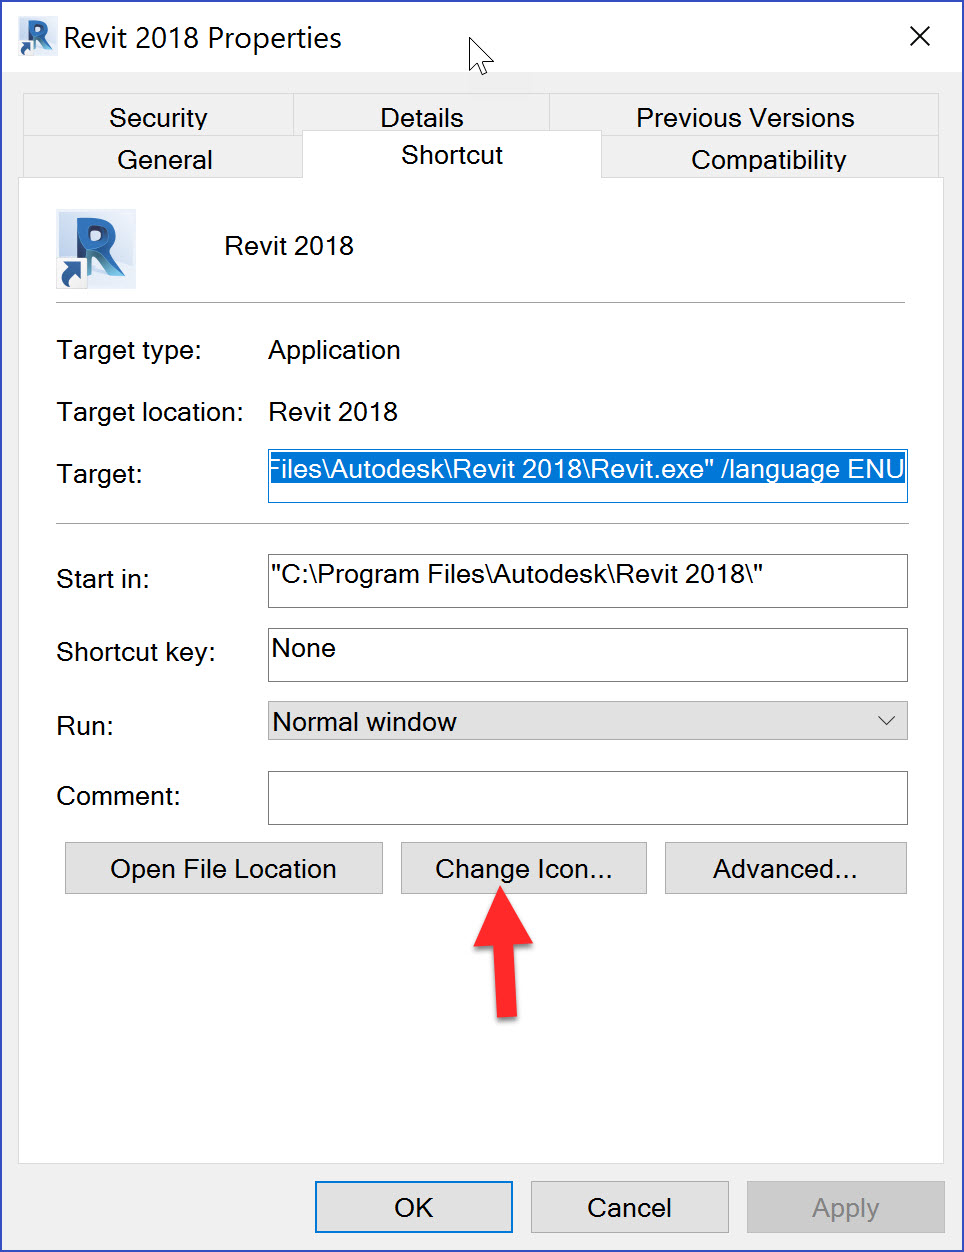Screen dimensions: 964x1252
Task: Click the Change Icon... button
Action: click(524, 868)
